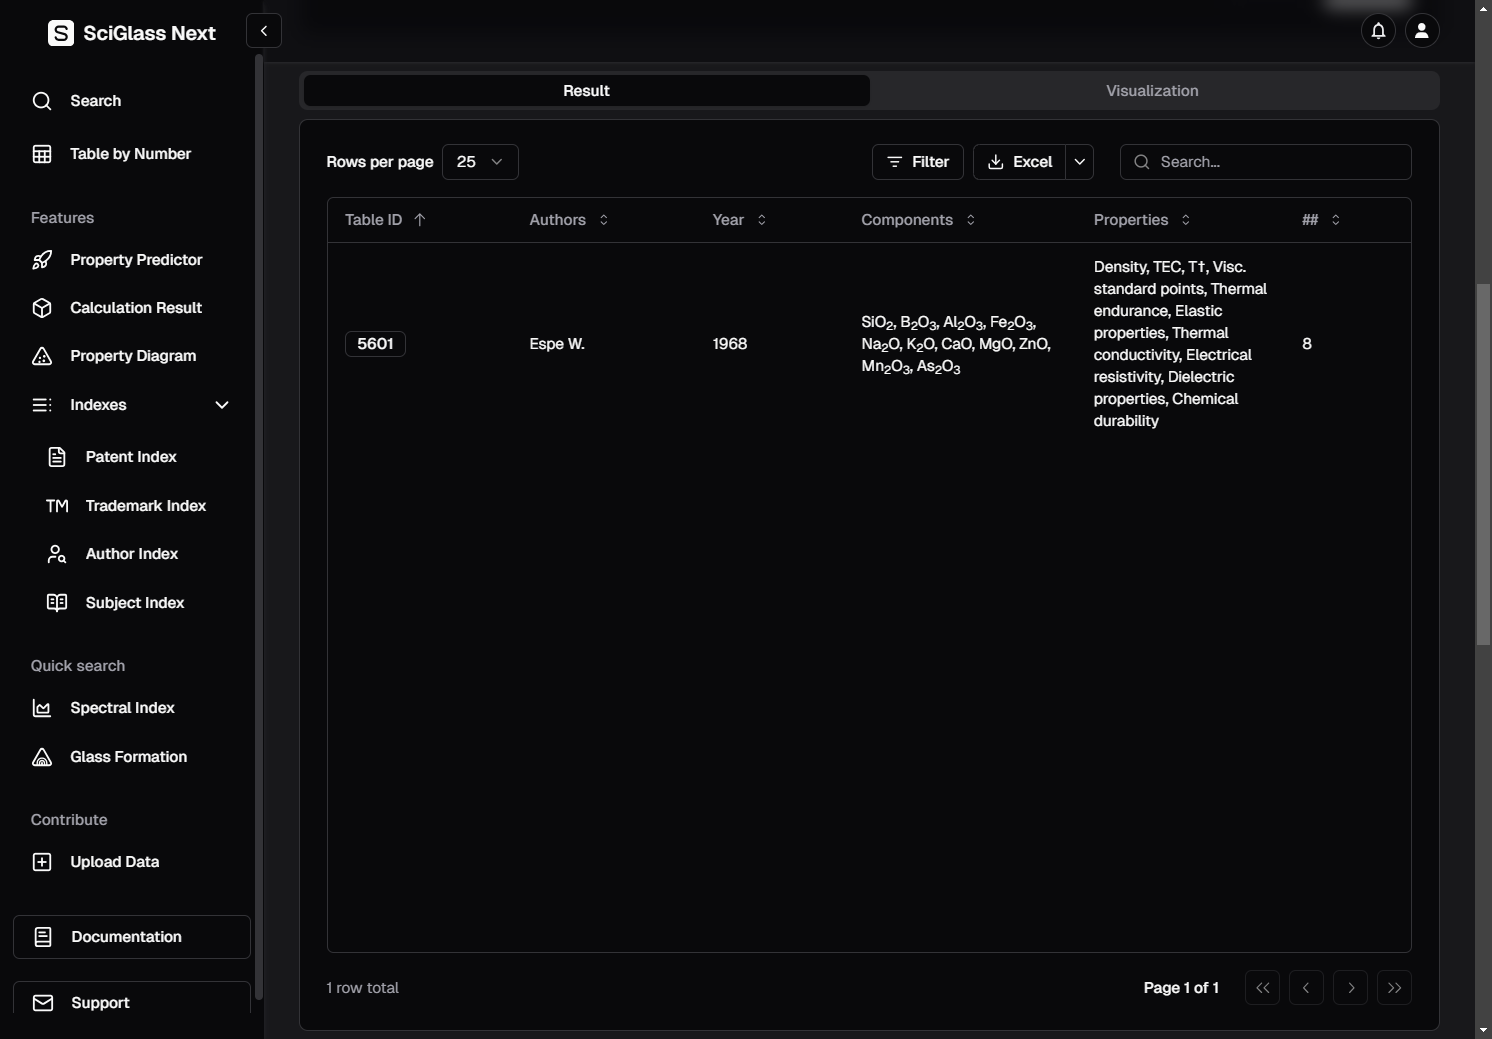Open Glass Formation icon
Screen dimensions: 1492x1039
[x=42, y=757]
